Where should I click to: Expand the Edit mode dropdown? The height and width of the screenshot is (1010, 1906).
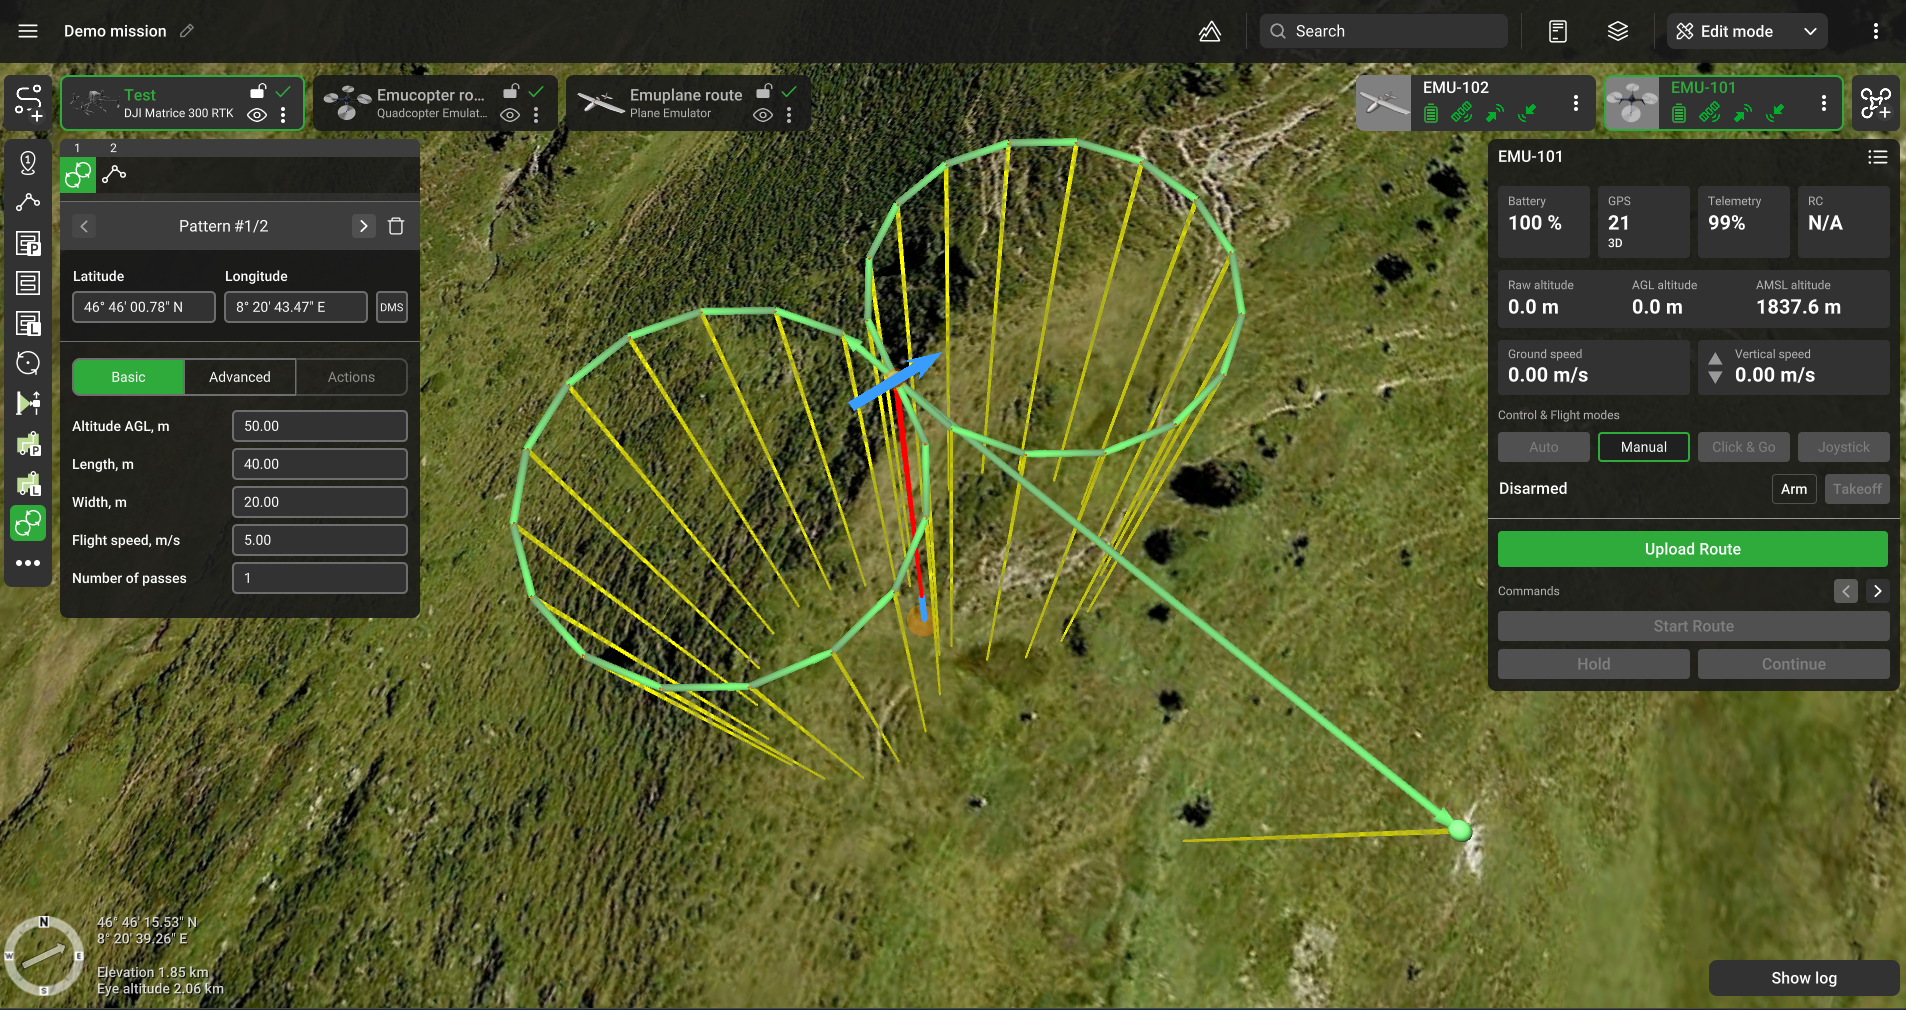point(1810,31)
